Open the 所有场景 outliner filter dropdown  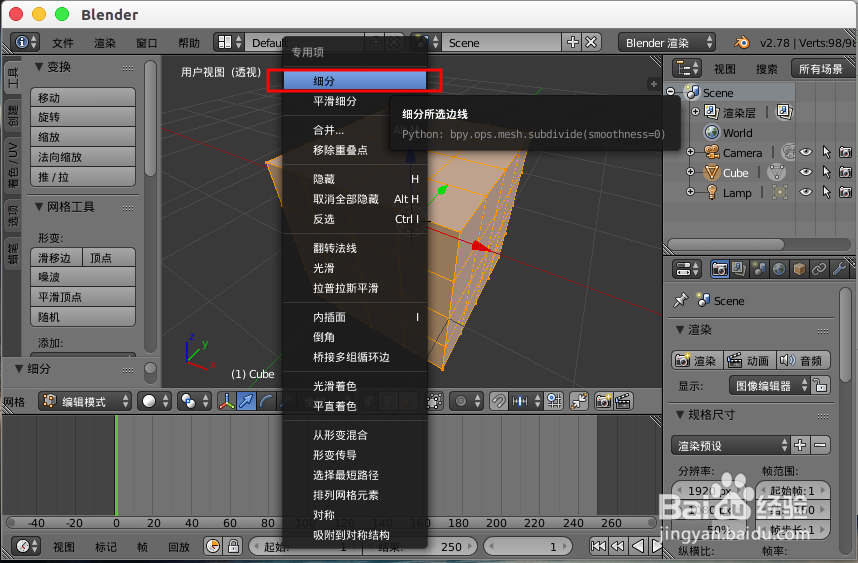tap(821, 69)
